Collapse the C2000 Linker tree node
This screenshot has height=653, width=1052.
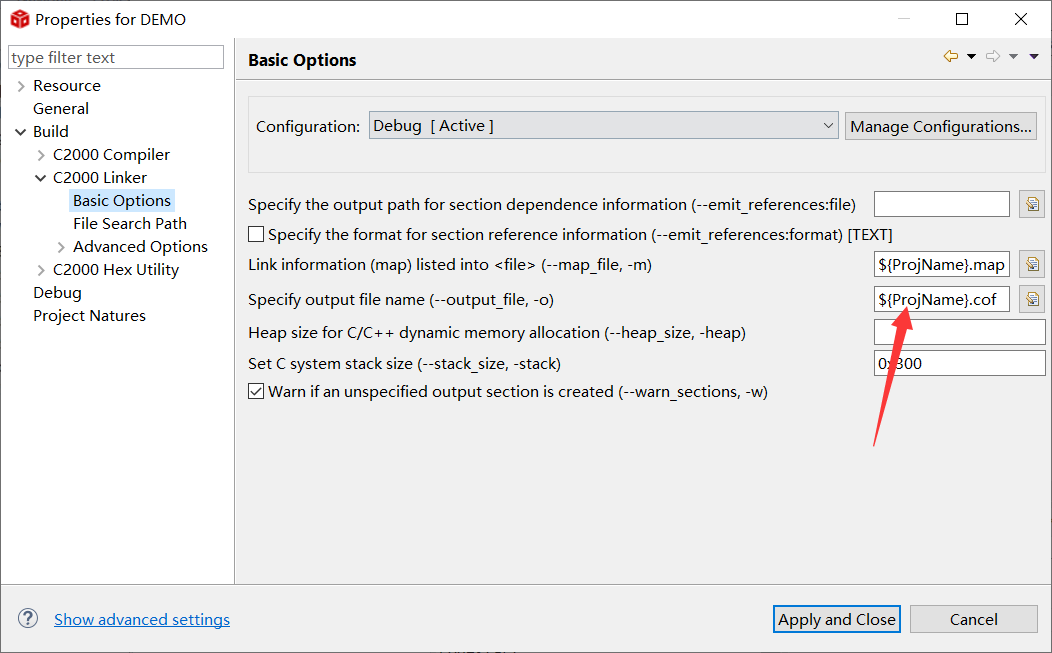click(41, 178)
